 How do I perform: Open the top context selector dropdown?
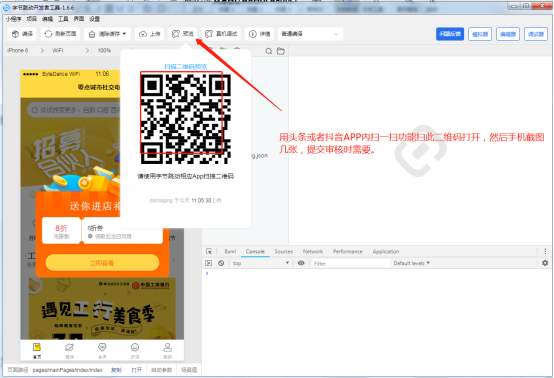260,263
